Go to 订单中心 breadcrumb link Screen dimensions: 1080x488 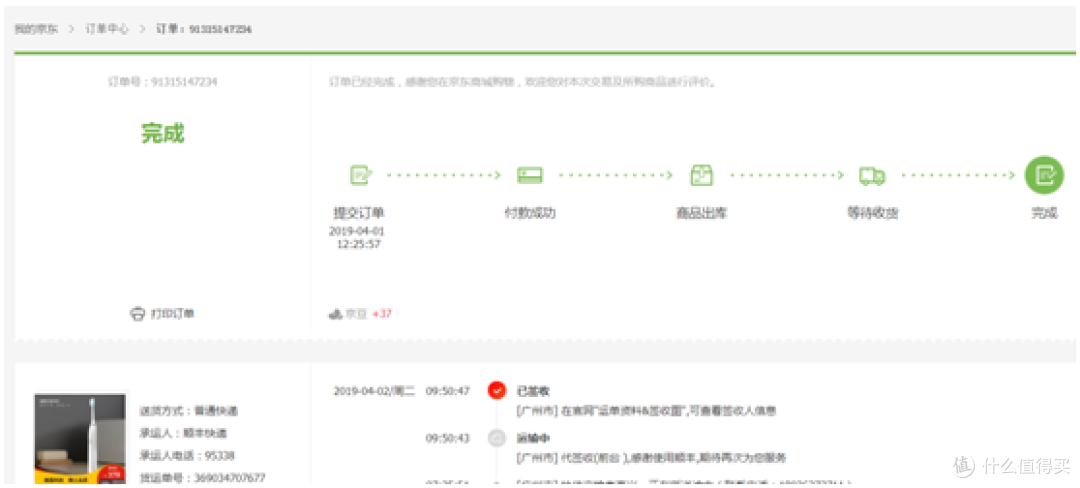(107, 30)
